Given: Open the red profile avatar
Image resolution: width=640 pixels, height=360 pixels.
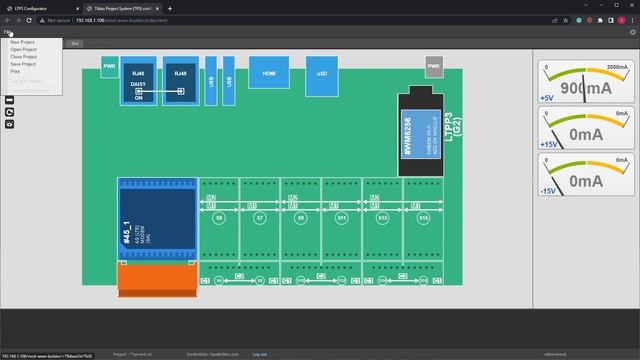Looking at the screenshot, I should [622, 20].
